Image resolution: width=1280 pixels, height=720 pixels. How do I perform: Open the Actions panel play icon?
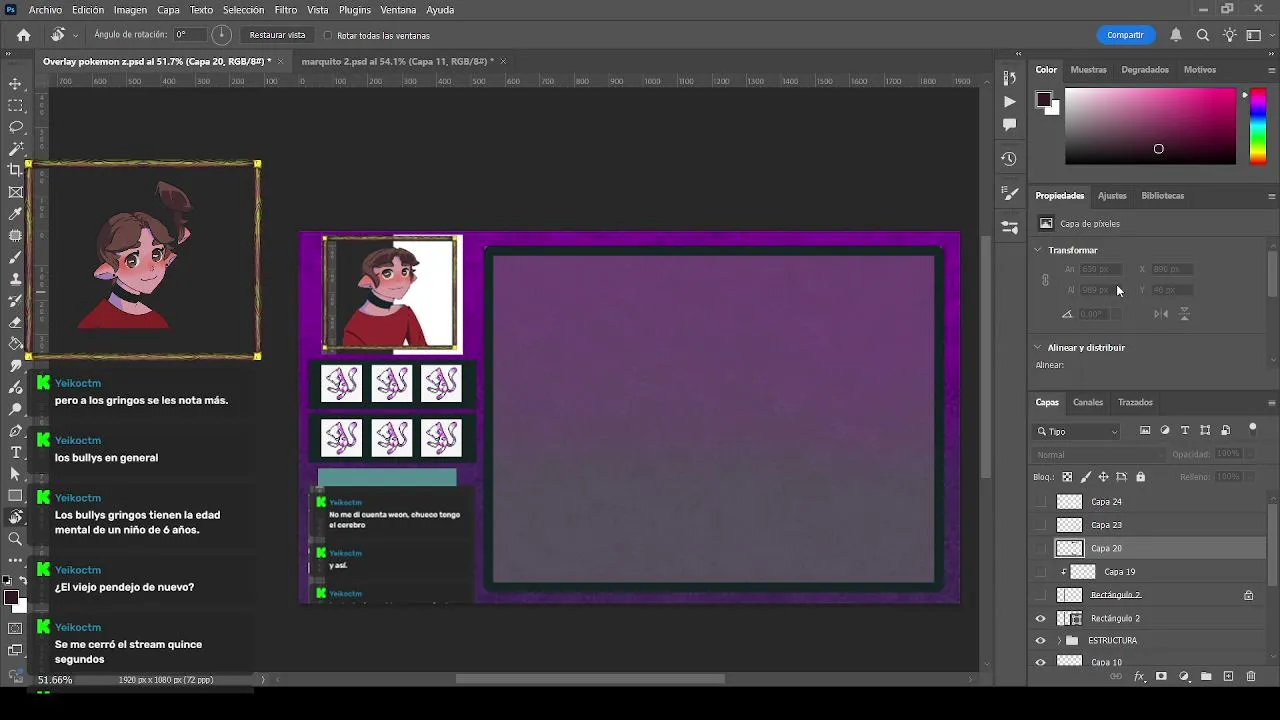click(x=1009, y=101)
